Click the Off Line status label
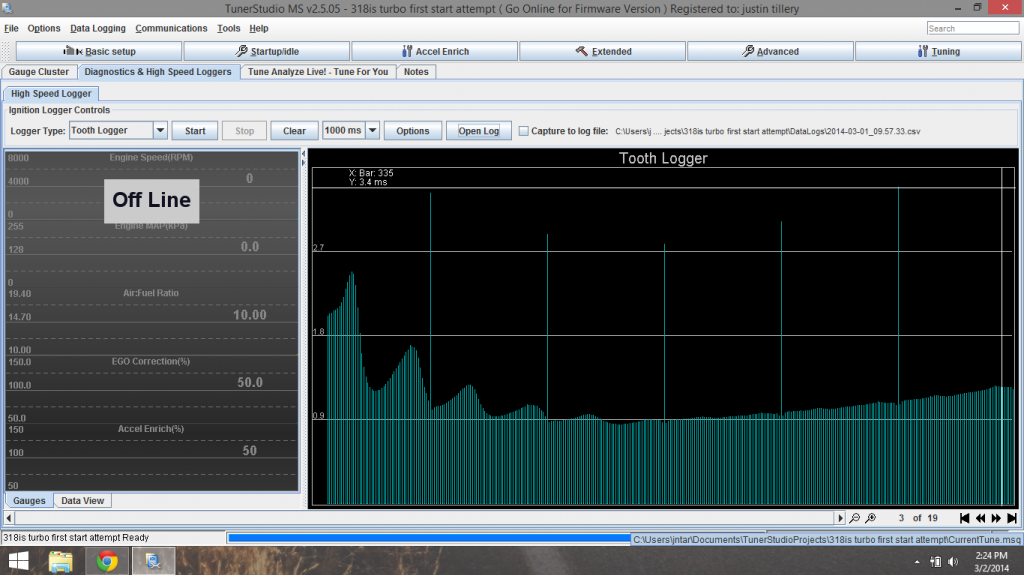 [152, 200]
